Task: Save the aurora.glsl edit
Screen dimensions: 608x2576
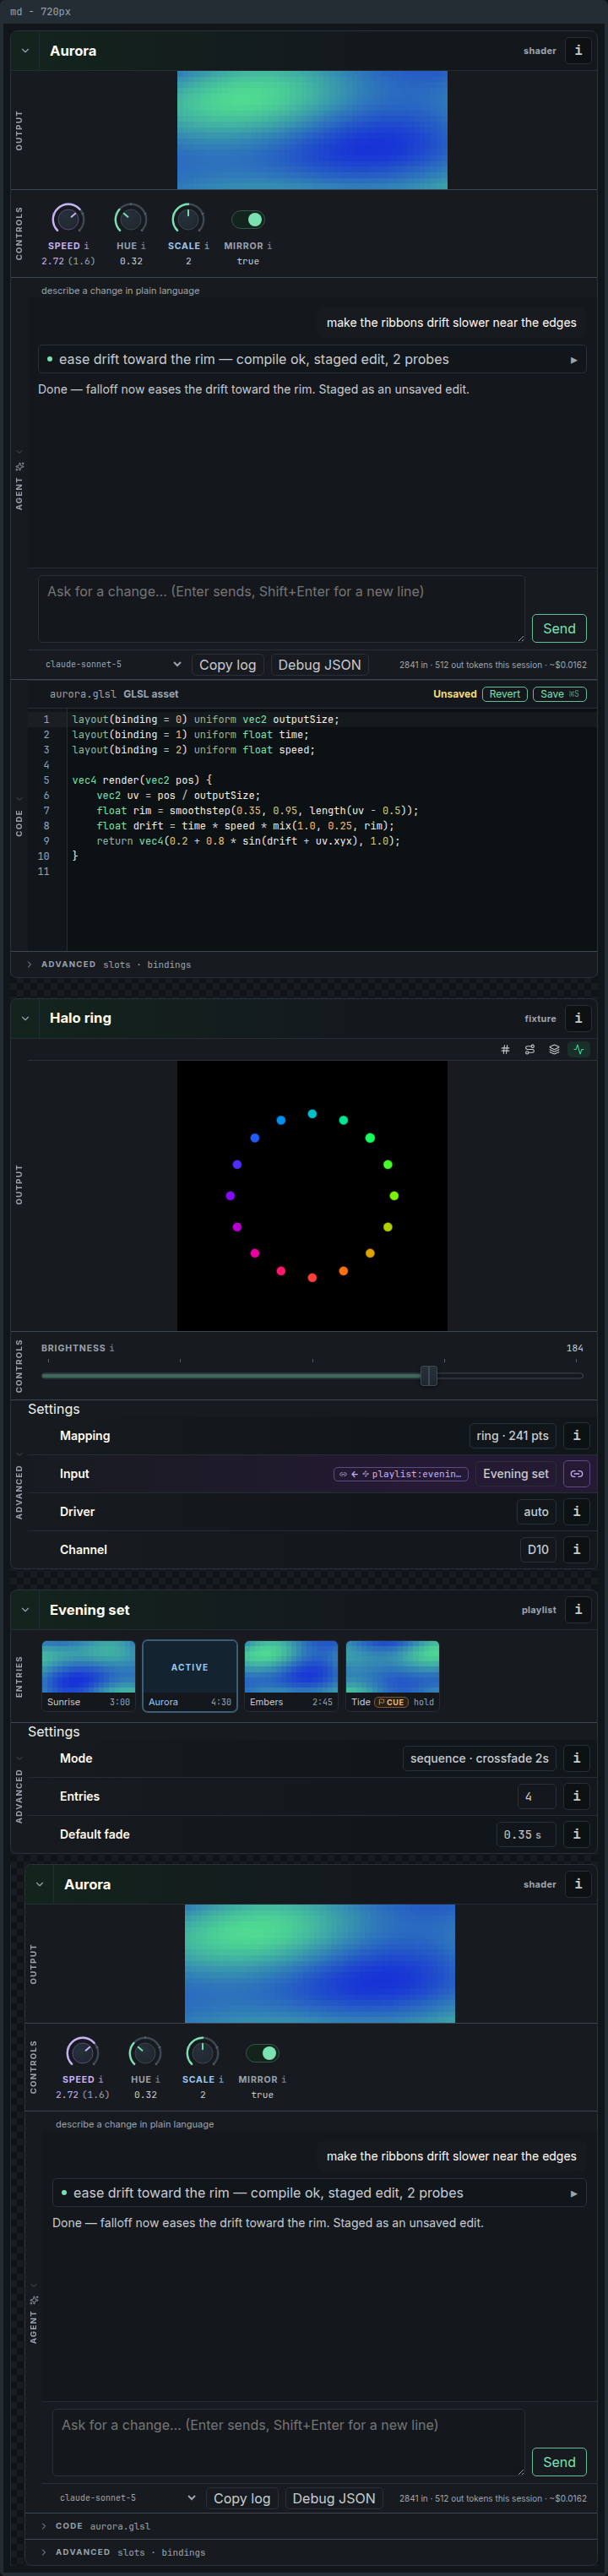Action: pyautogui.click(x=558, y=694)
